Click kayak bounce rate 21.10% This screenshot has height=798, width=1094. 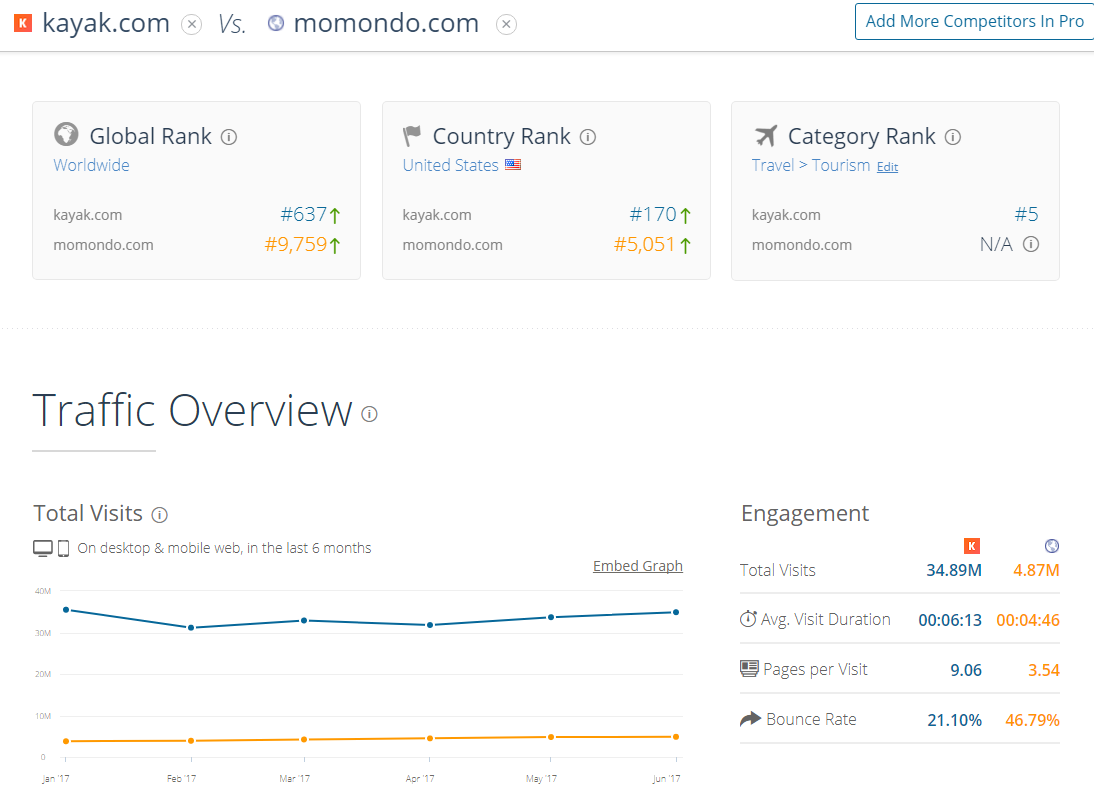pos(954,721)
